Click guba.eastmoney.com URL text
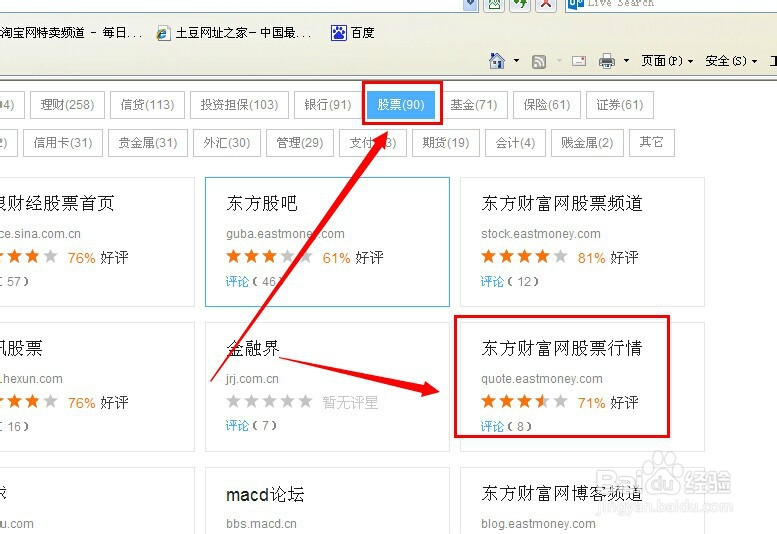Screen dimensions: 777x534 [285, 234]
